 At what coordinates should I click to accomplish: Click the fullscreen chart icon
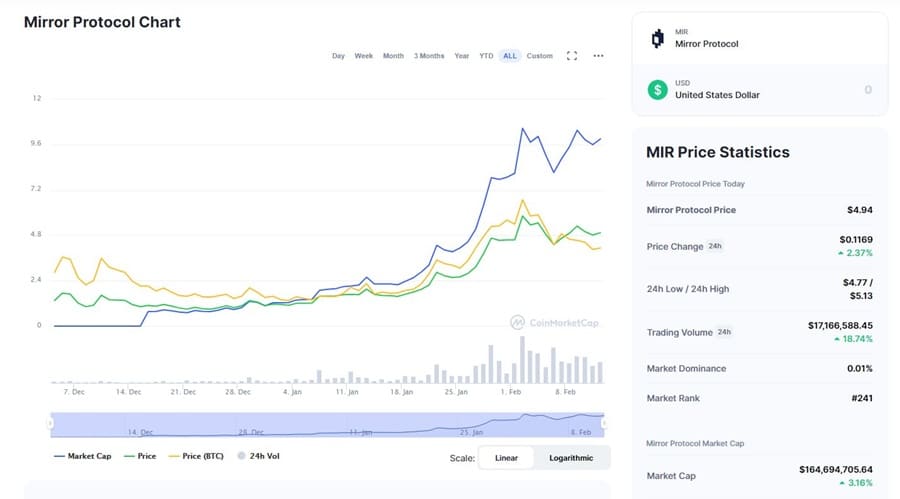(572, 56)
